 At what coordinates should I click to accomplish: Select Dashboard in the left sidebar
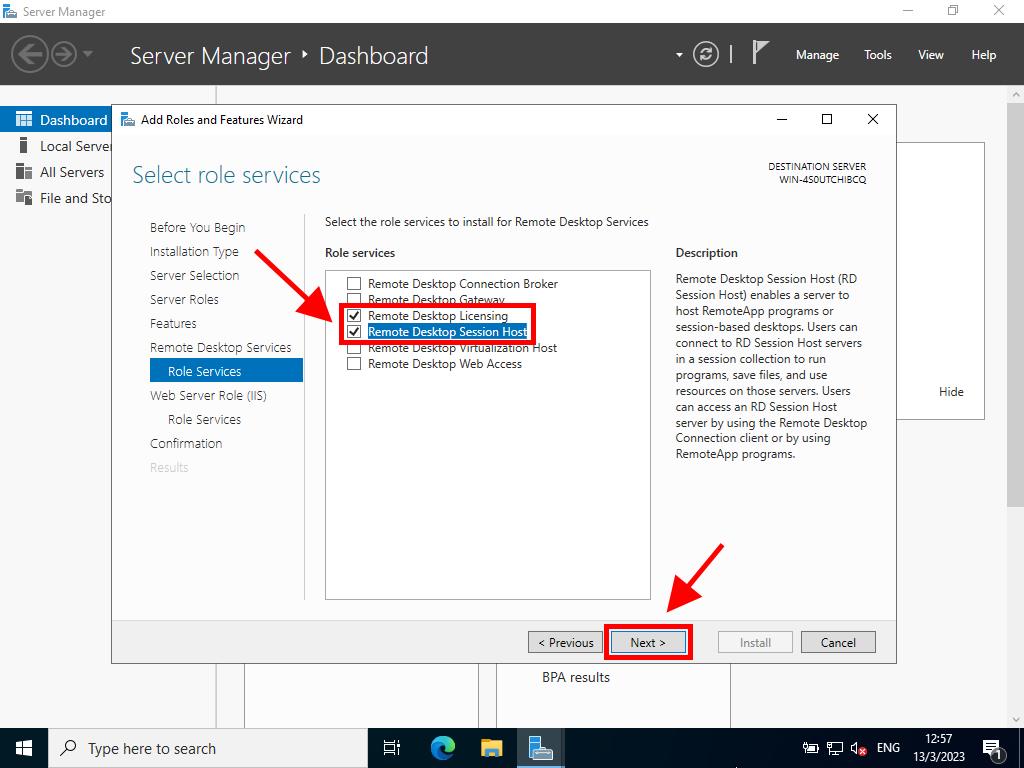(x=56, y=120)
